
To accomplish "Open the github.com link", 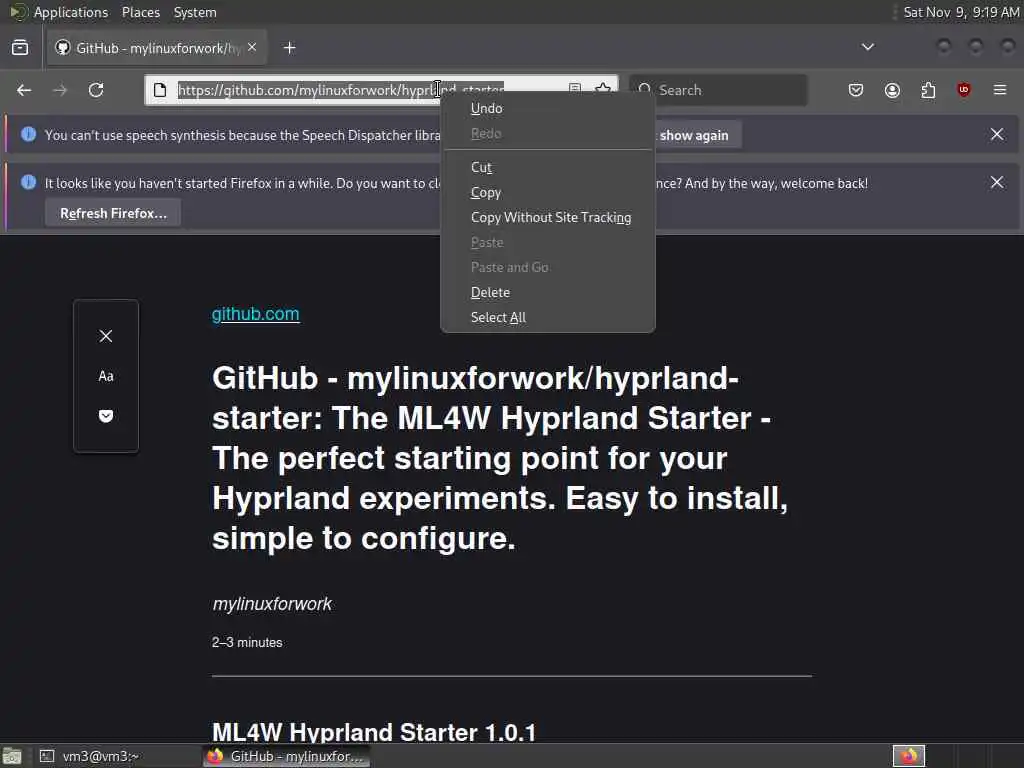I will [x=255, y=314].
